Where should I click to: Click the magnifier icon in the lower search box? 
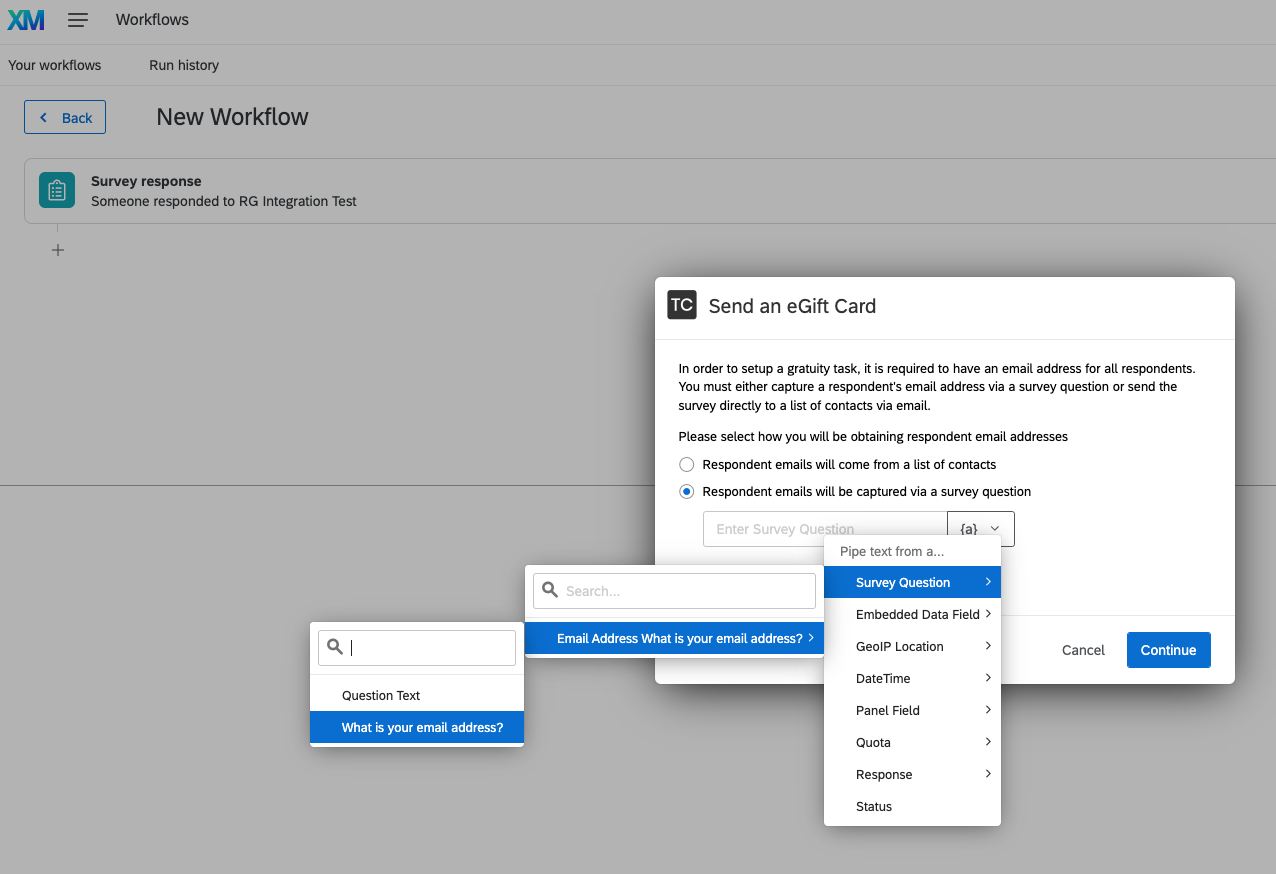pyautogui.click(x=334, y=648)
